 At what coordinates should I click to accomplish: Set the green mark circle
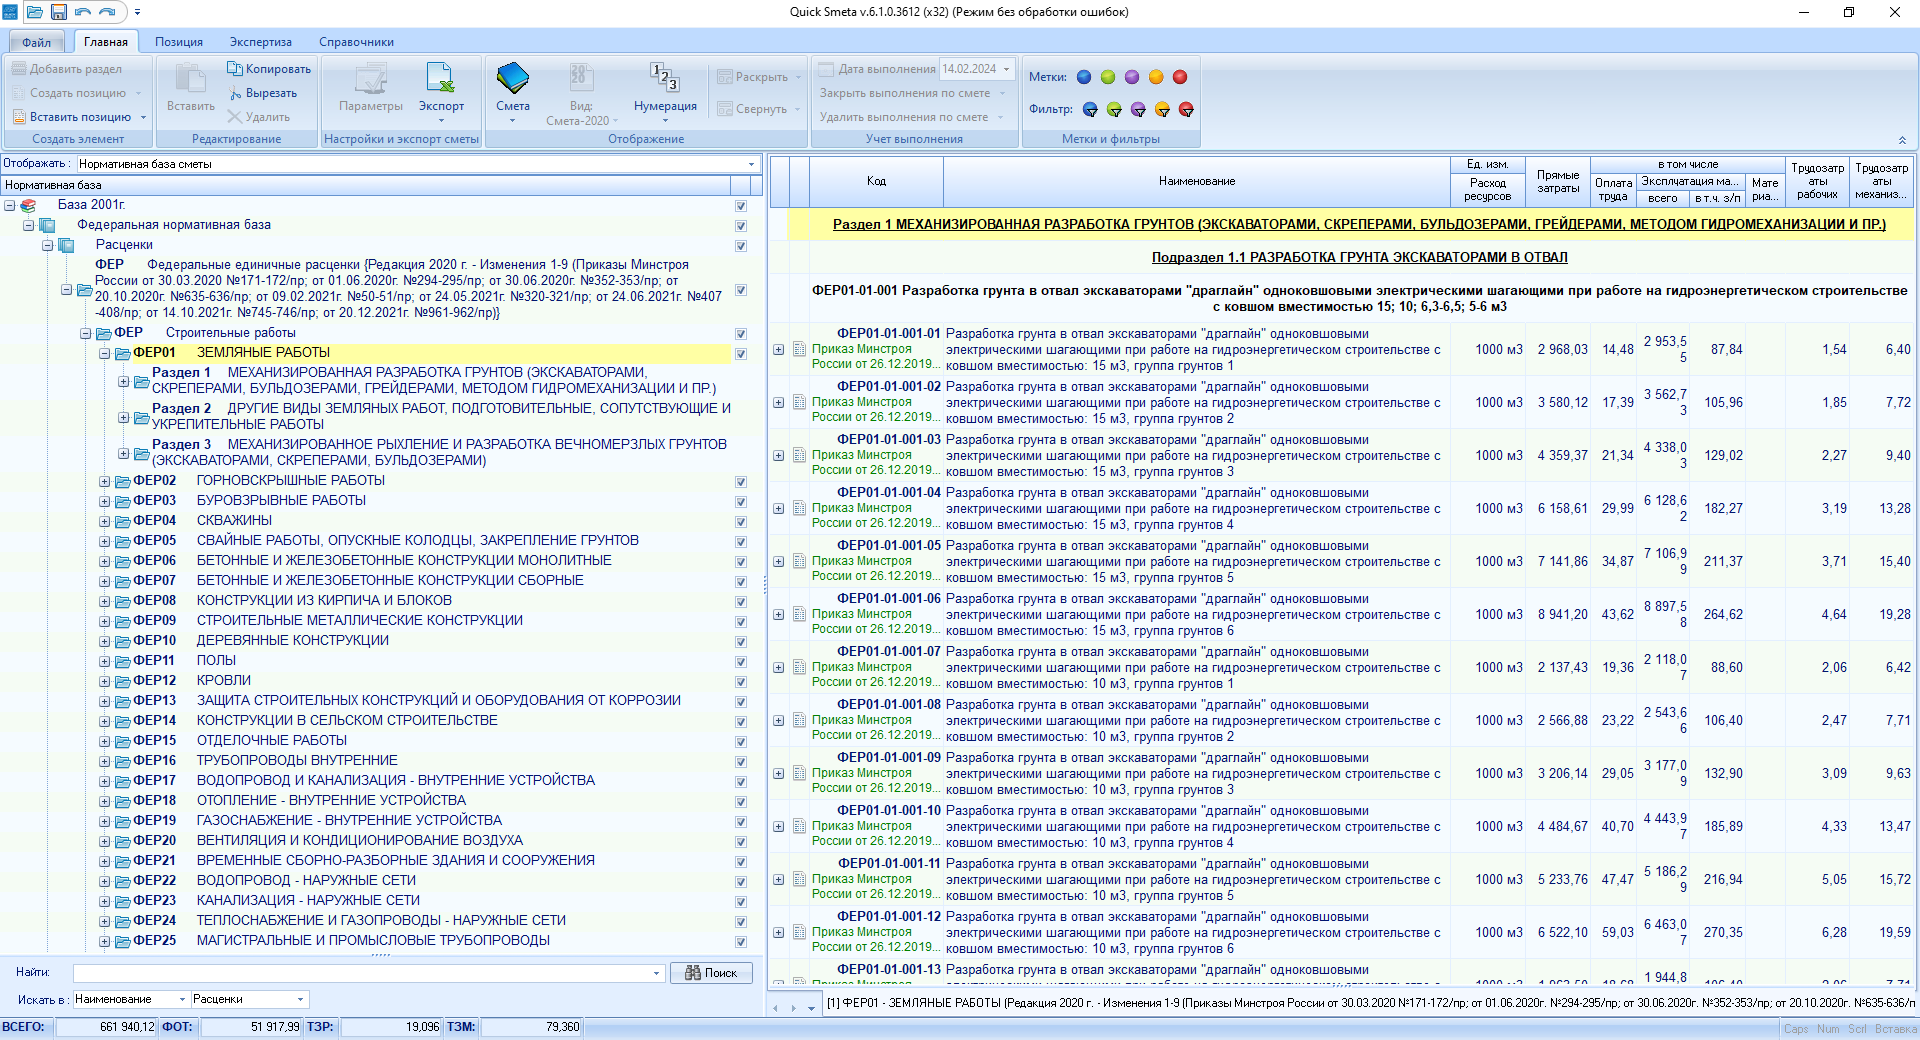point(1108,77)
